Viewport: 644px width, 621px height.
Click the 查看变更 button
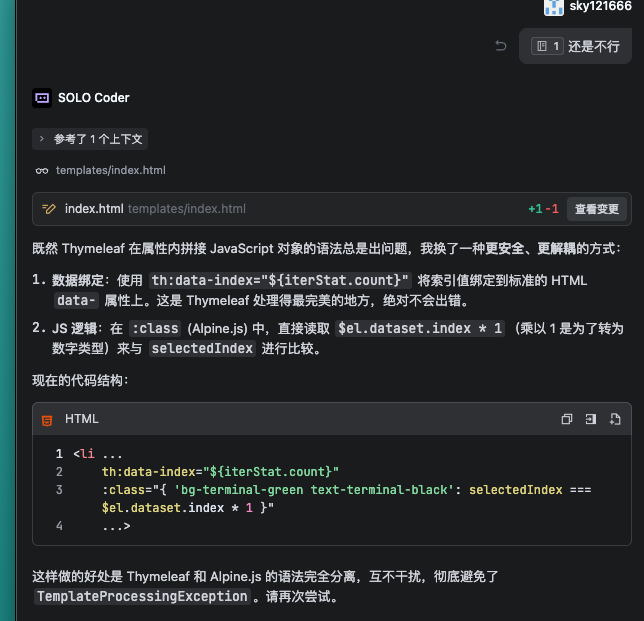pyautogui.click(x=595, y=209)
